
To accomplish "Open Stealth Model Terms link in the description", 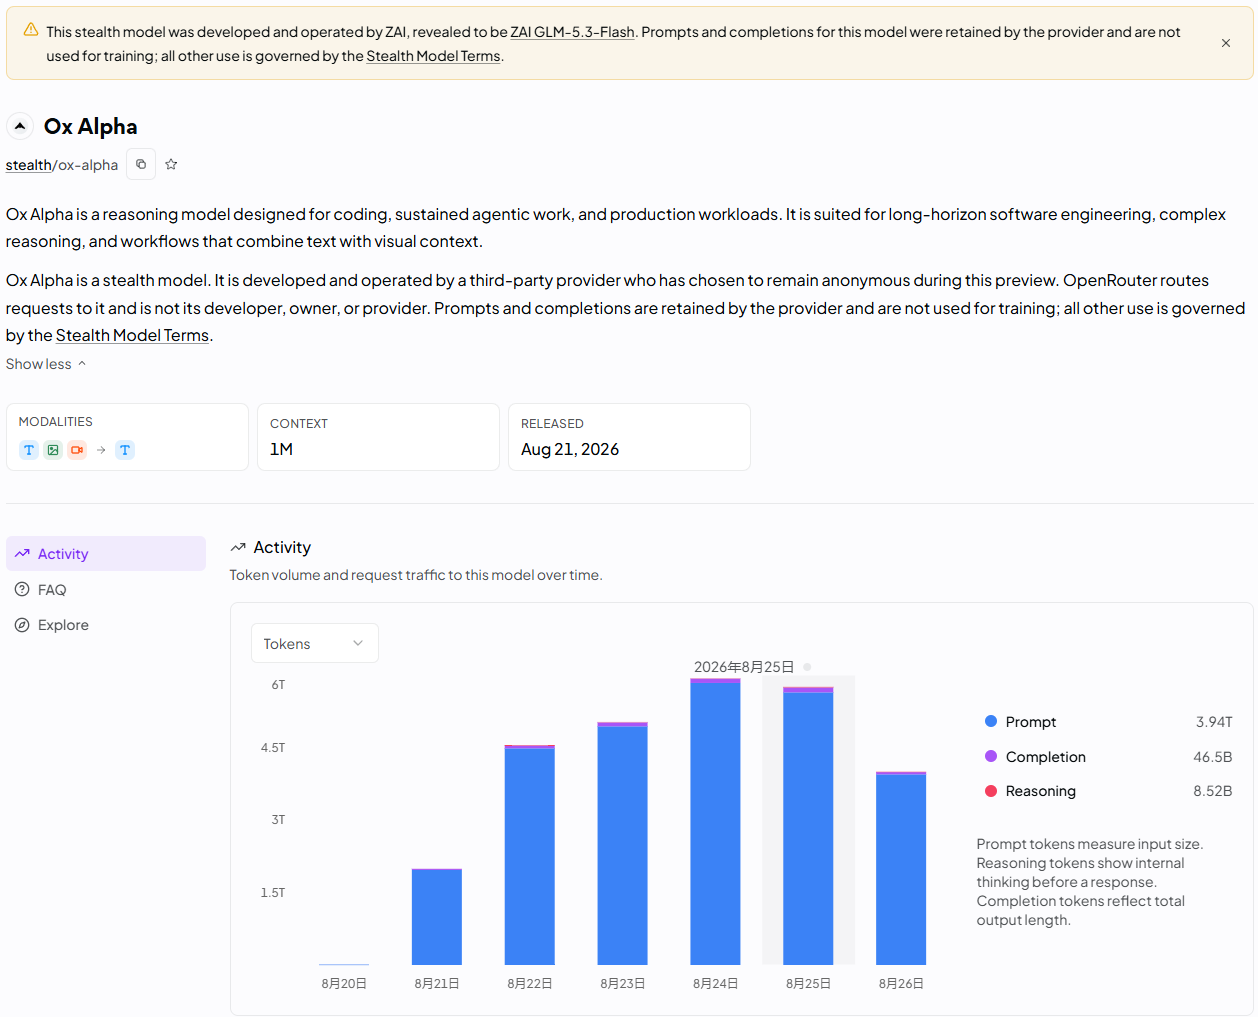I will click(x=132, y=335).
